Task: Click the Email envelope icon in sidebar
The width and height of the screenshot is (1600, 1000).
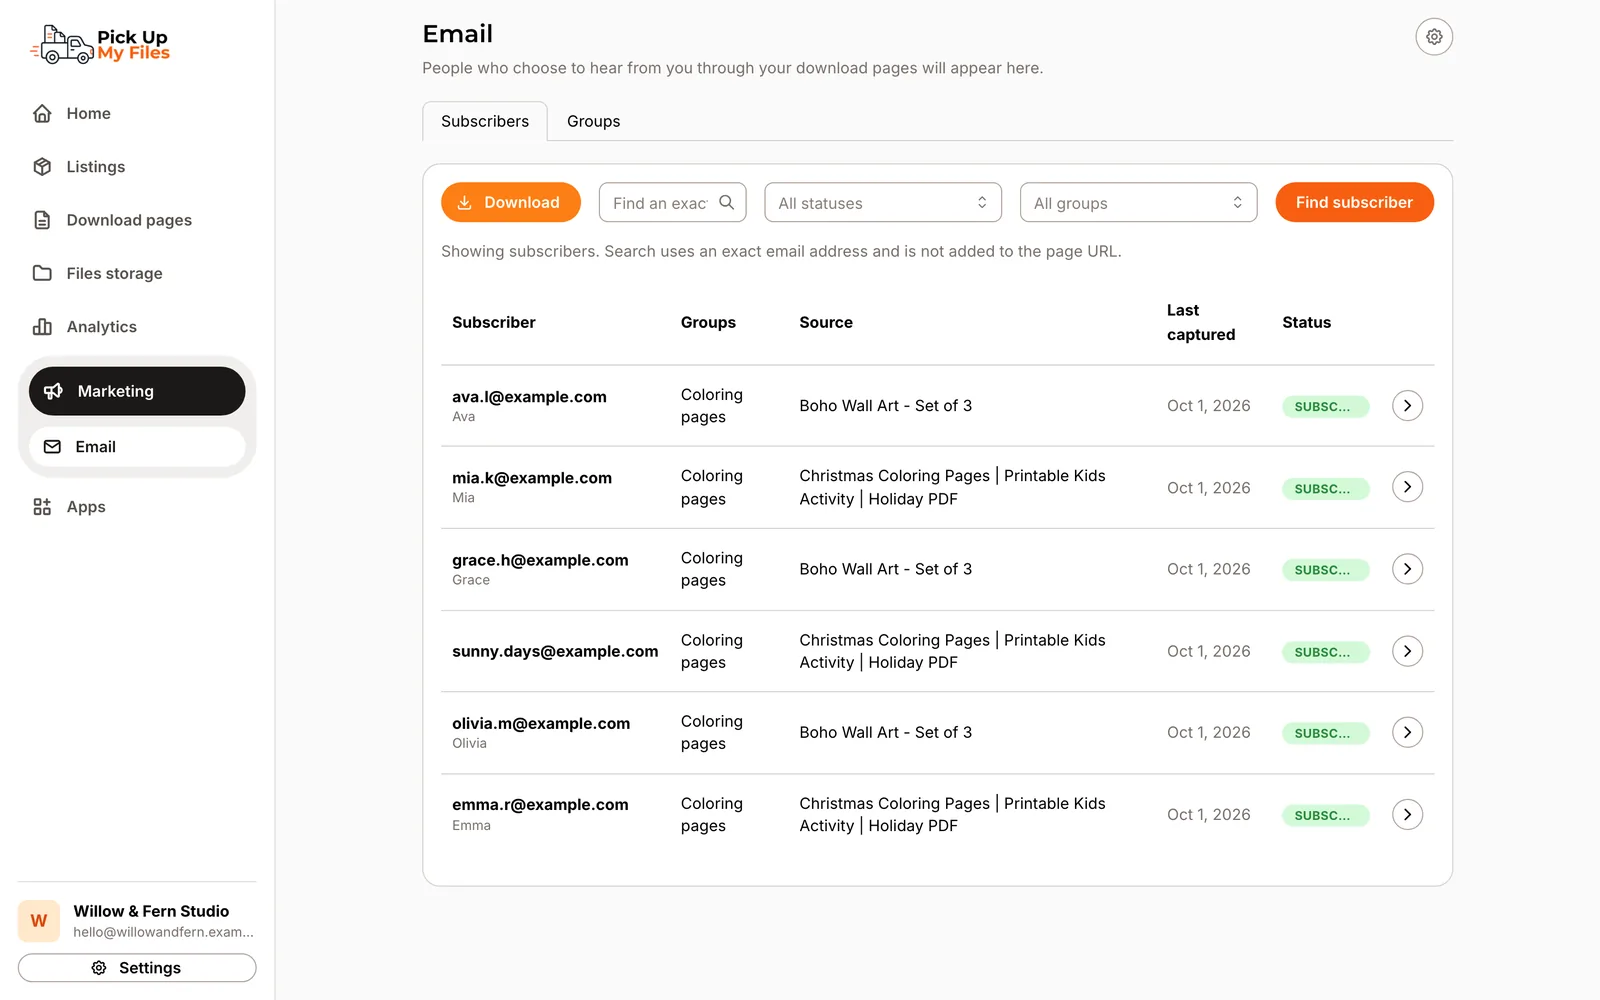Action: (53, 447)
